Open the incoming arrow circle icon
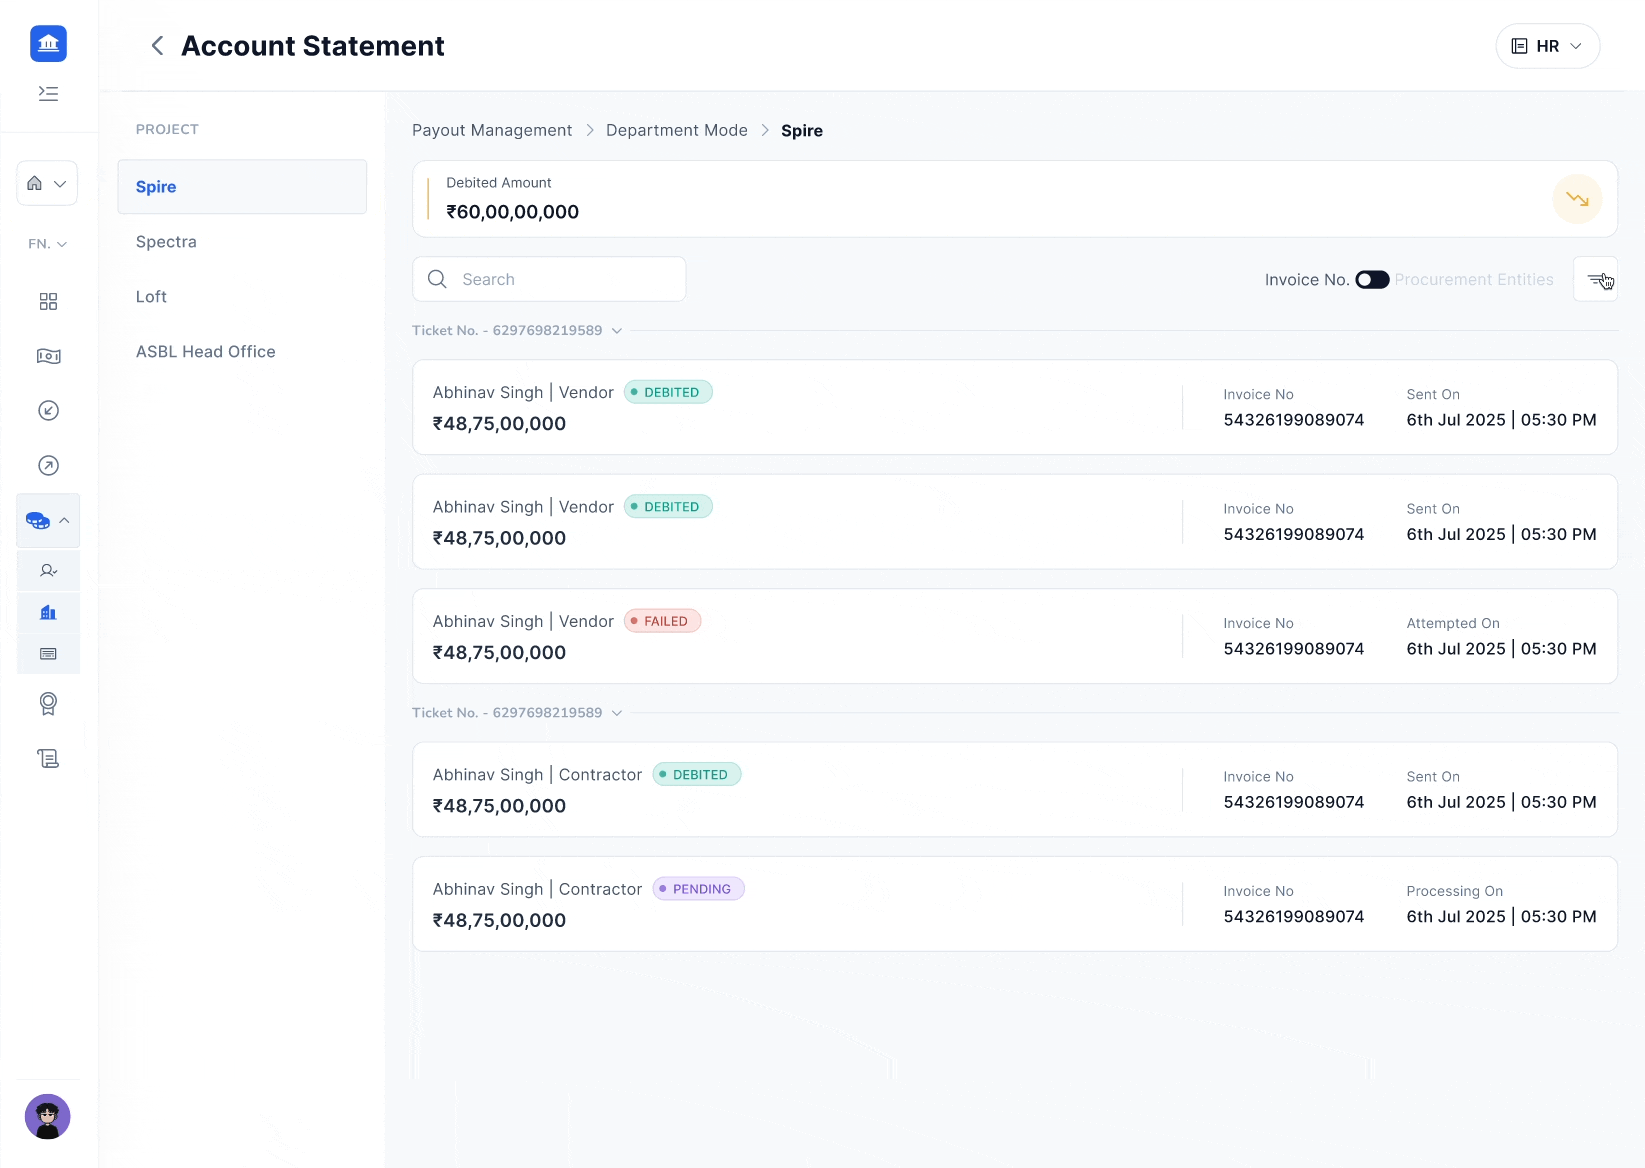Image resolution: width=1645 pixels, height=1168 pixels. pos(48,411)
